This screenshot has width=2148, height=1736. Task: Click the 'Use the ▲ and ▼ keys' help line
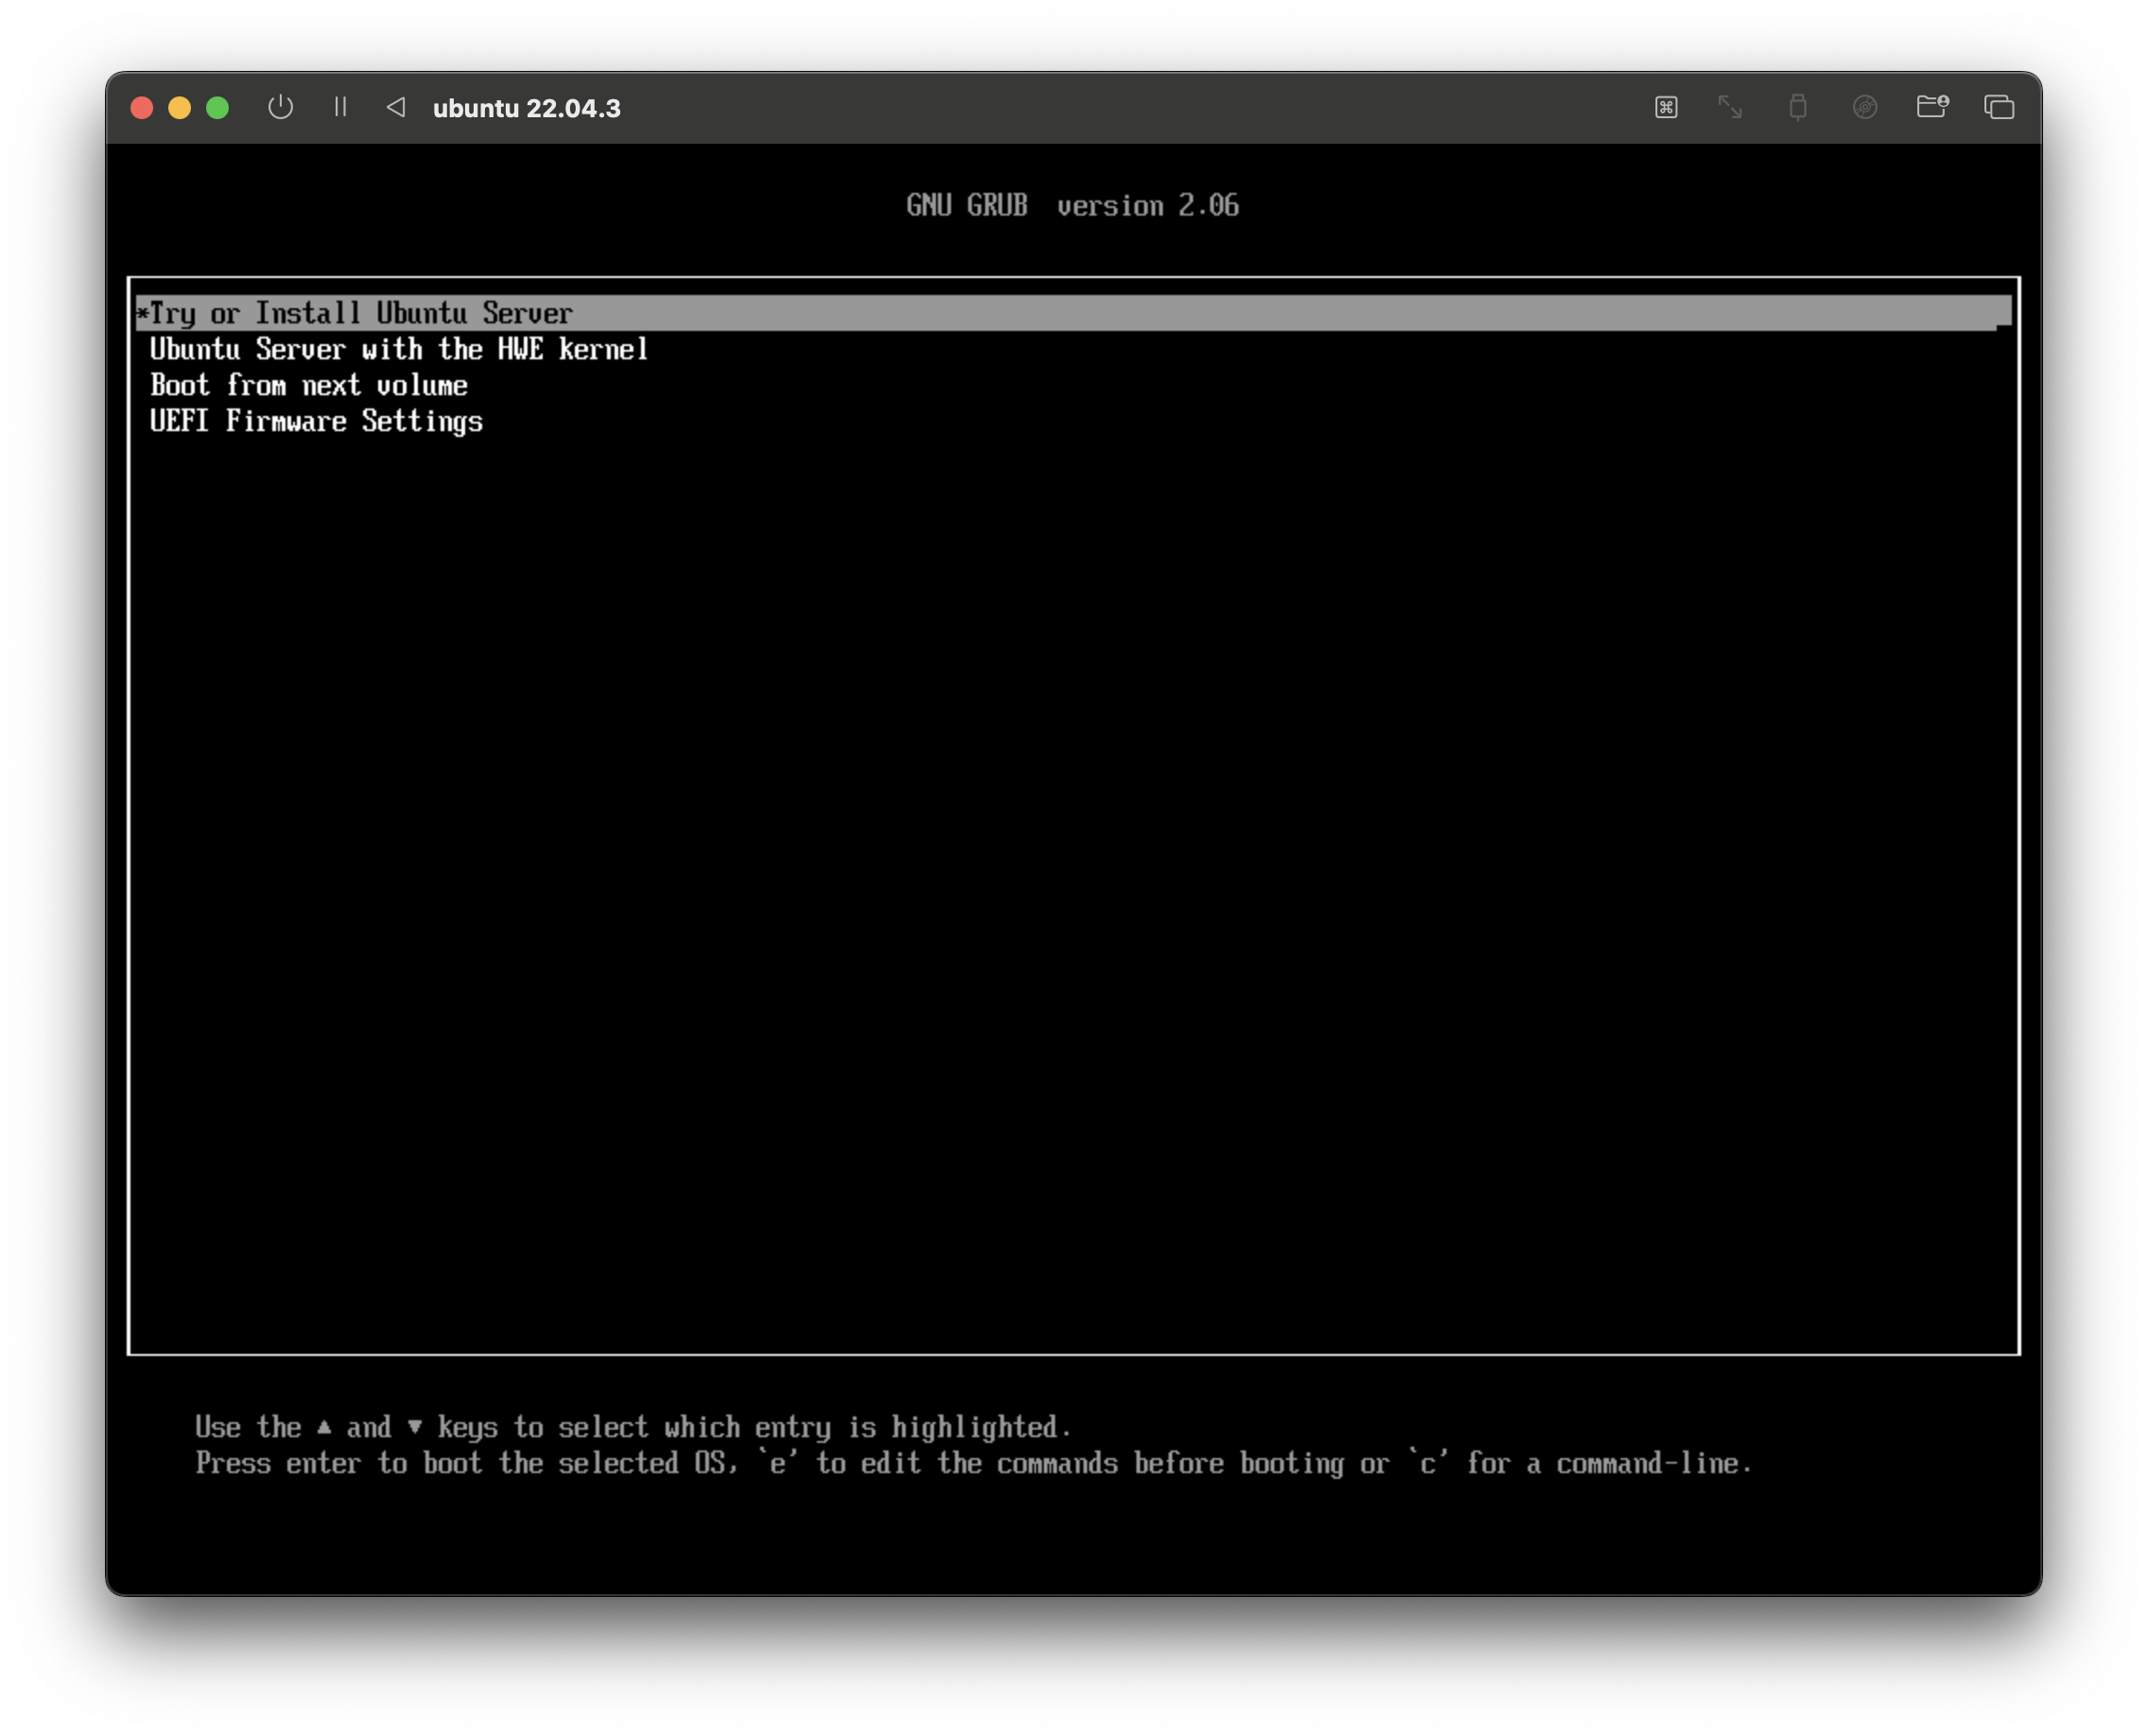coord(633,1427)
